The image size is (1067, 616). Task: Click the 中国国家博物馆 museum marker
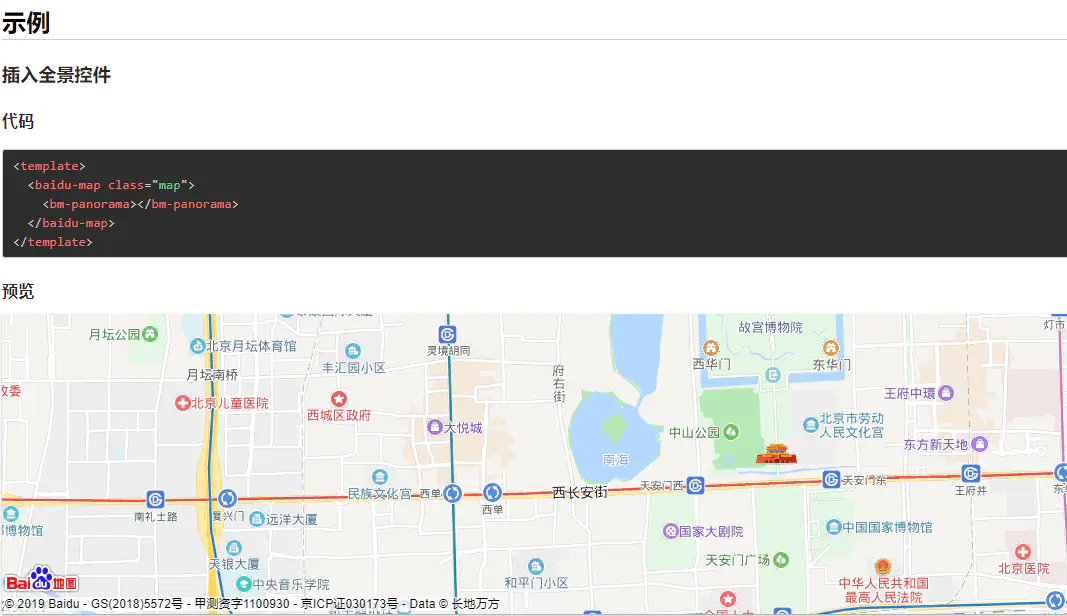point(832,527)
